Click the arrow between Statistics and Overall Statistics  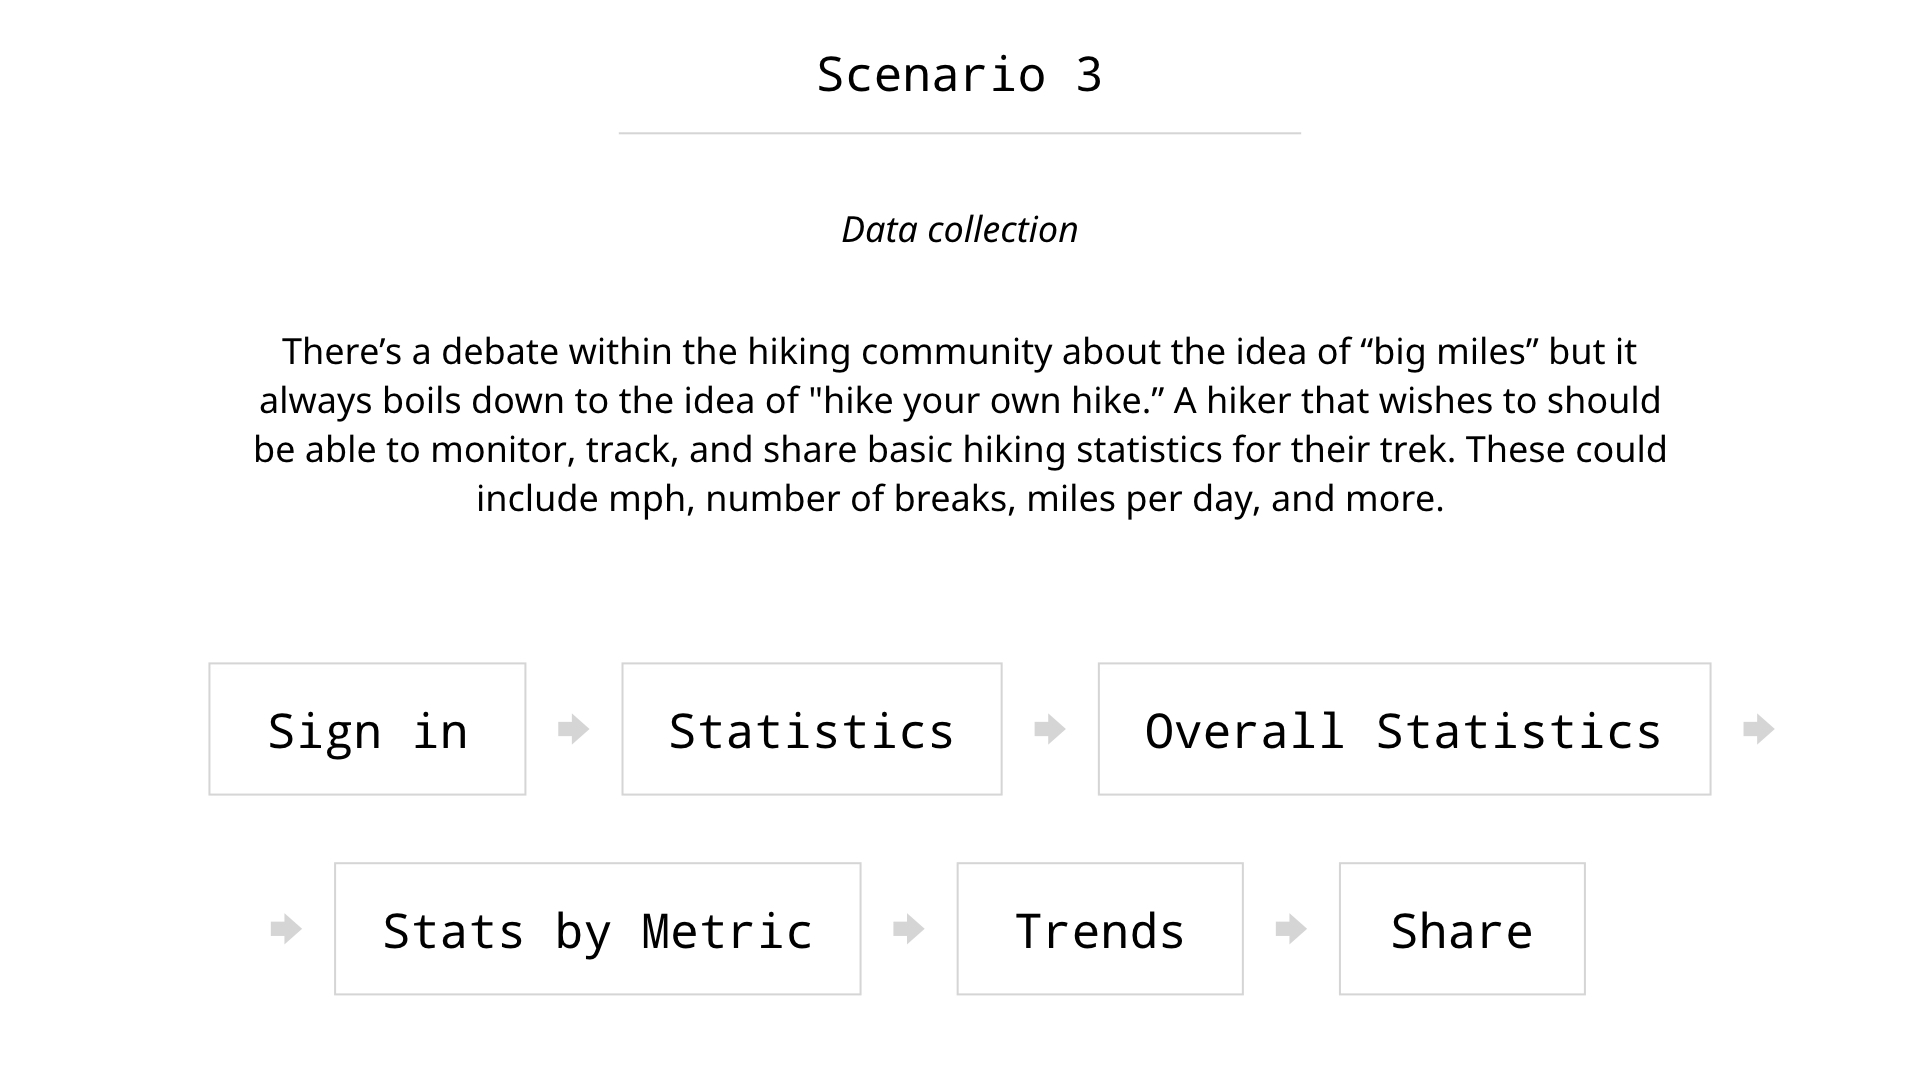tap(1050, 729)
